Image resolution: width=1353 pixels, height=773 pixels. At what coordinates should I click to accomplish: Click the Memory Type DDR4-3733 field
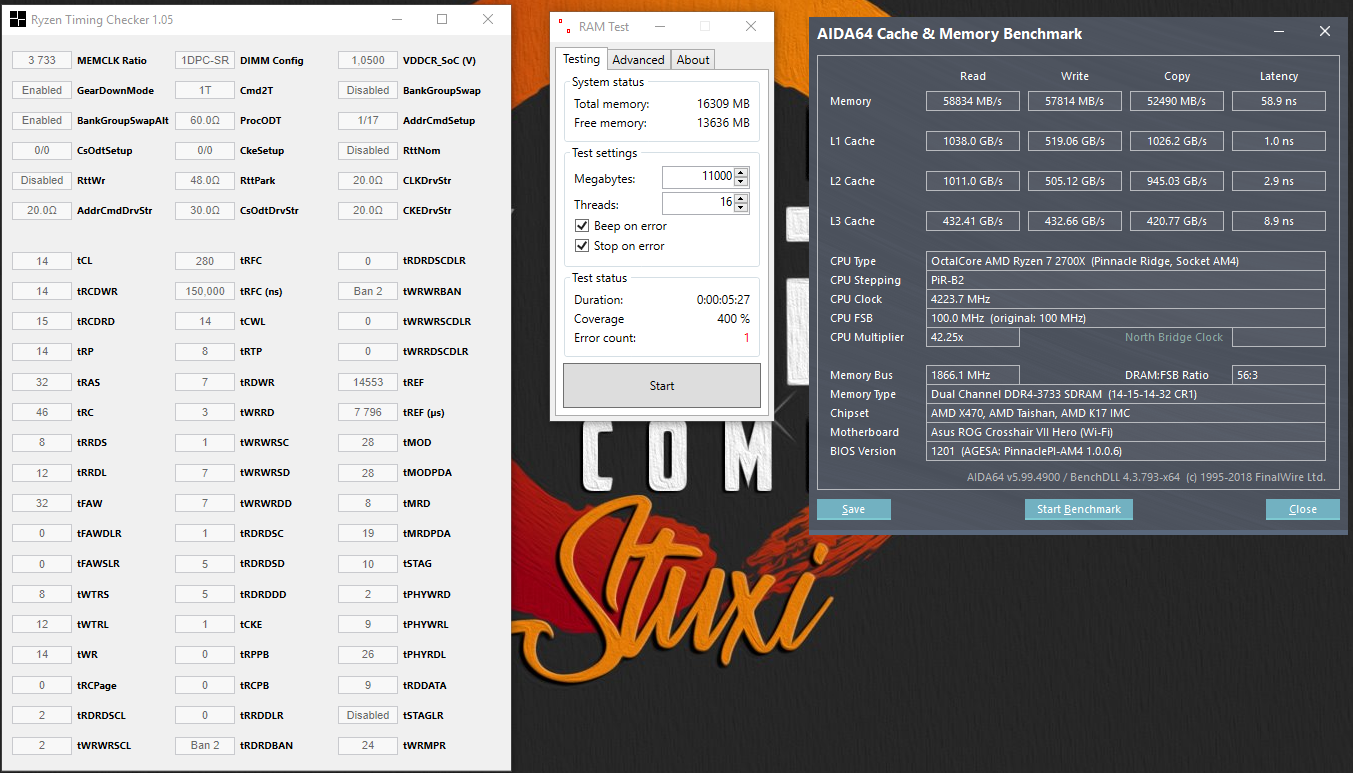point(1126,394)
